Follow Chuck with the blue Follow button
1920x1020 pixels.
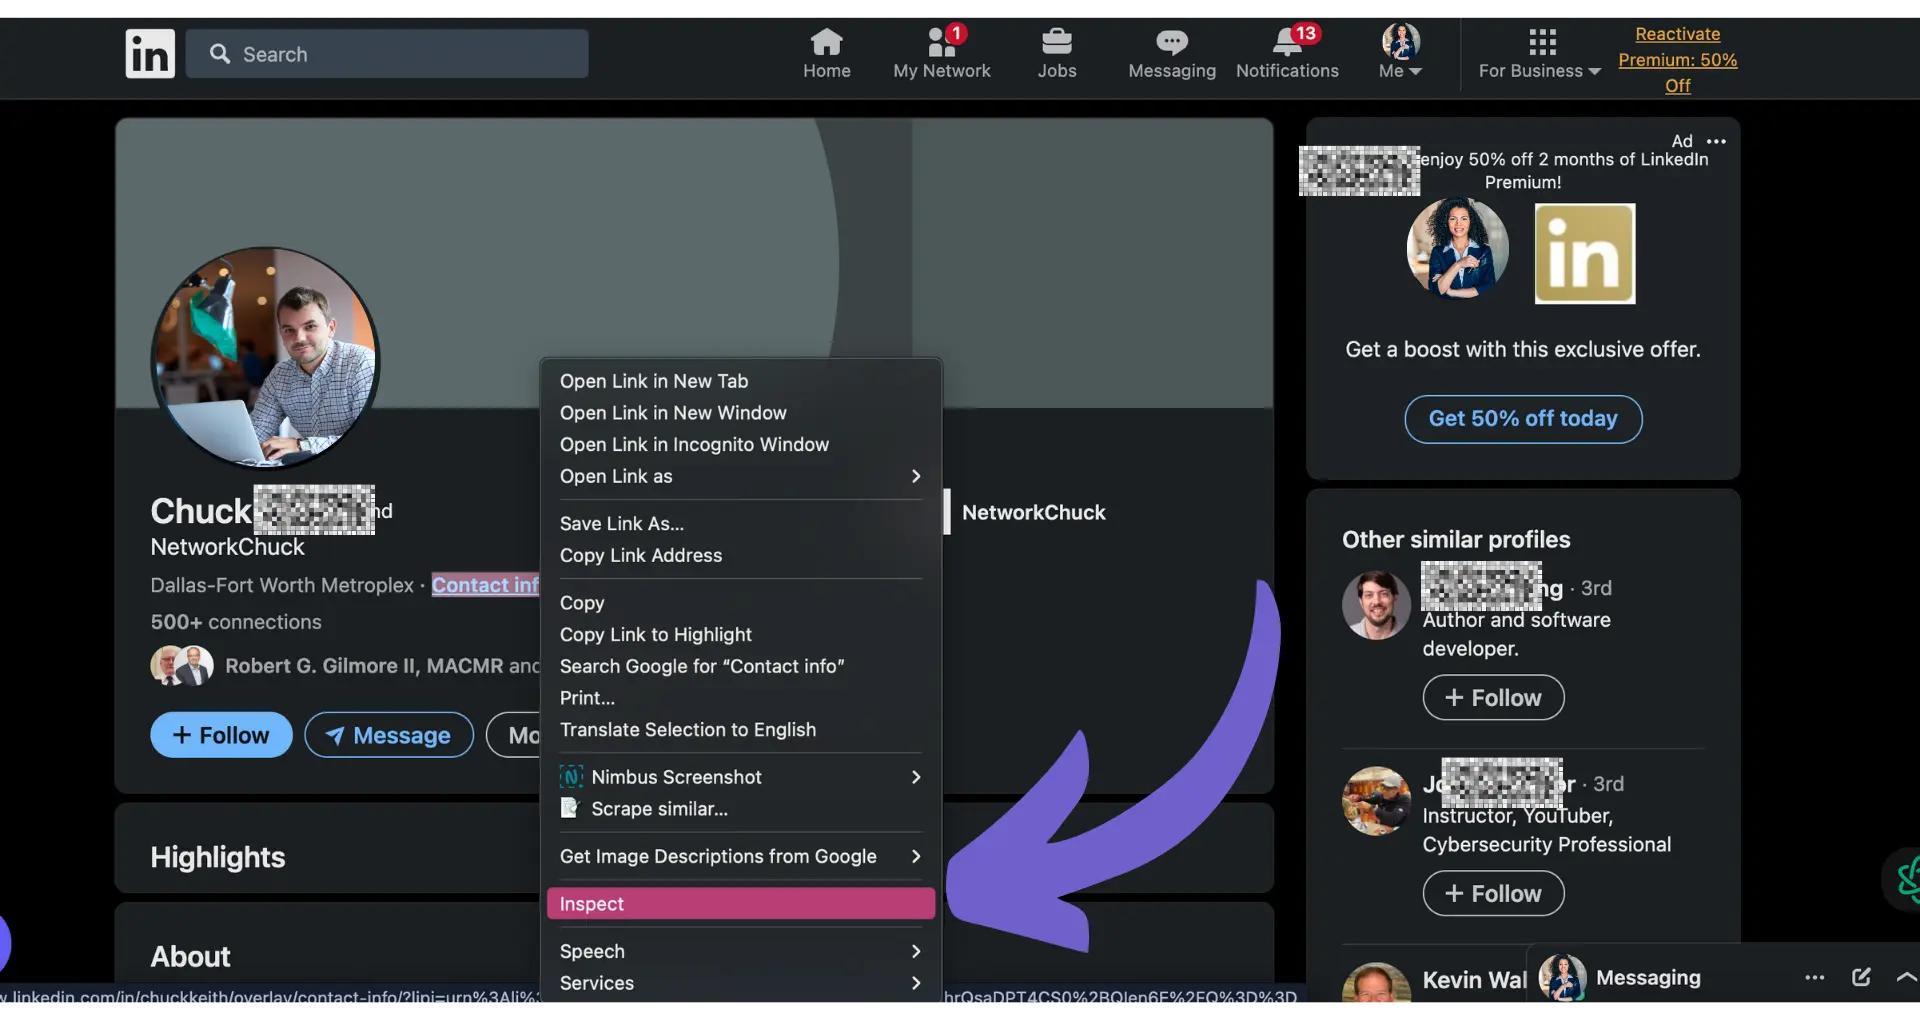pyautogui.click(x=221, y=735)
